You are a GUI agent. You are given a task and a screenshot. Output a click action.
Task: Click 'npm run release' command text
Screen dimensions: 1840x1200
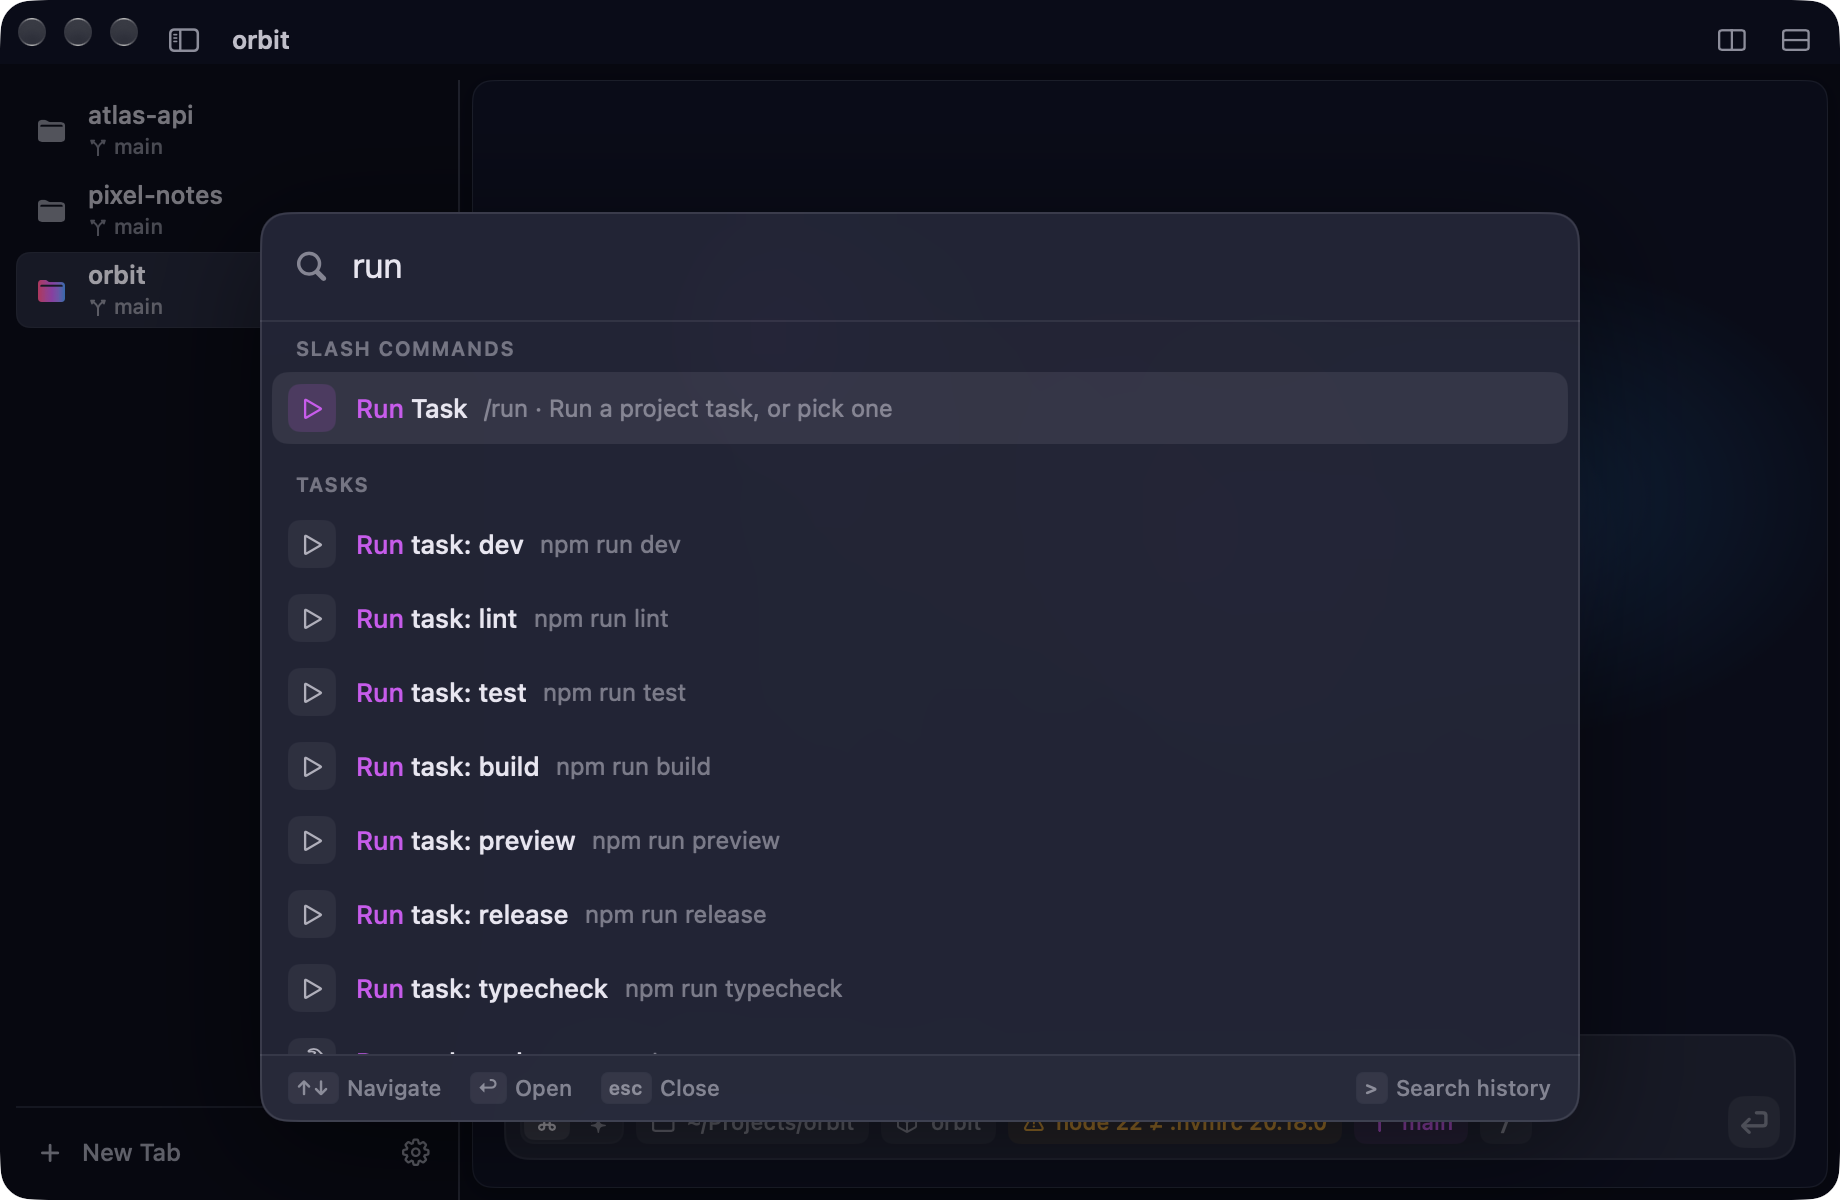pyautogui.click(x=675, y=915)
